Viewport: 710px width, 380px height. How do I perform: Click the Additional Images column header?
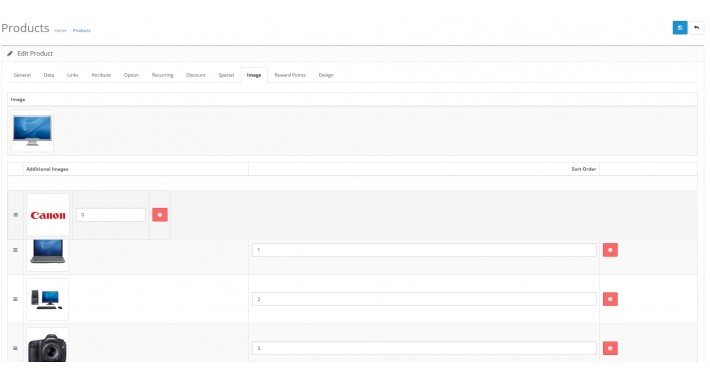[48, 169]
